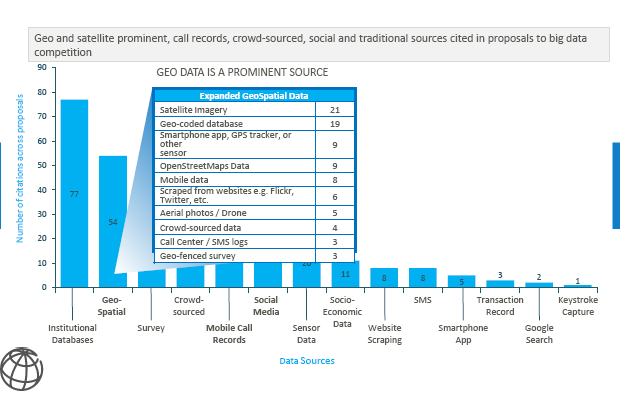Click value 19 in Geo-coded database row
The height and width of the screenshot is (397, 622).
[335, 124]
